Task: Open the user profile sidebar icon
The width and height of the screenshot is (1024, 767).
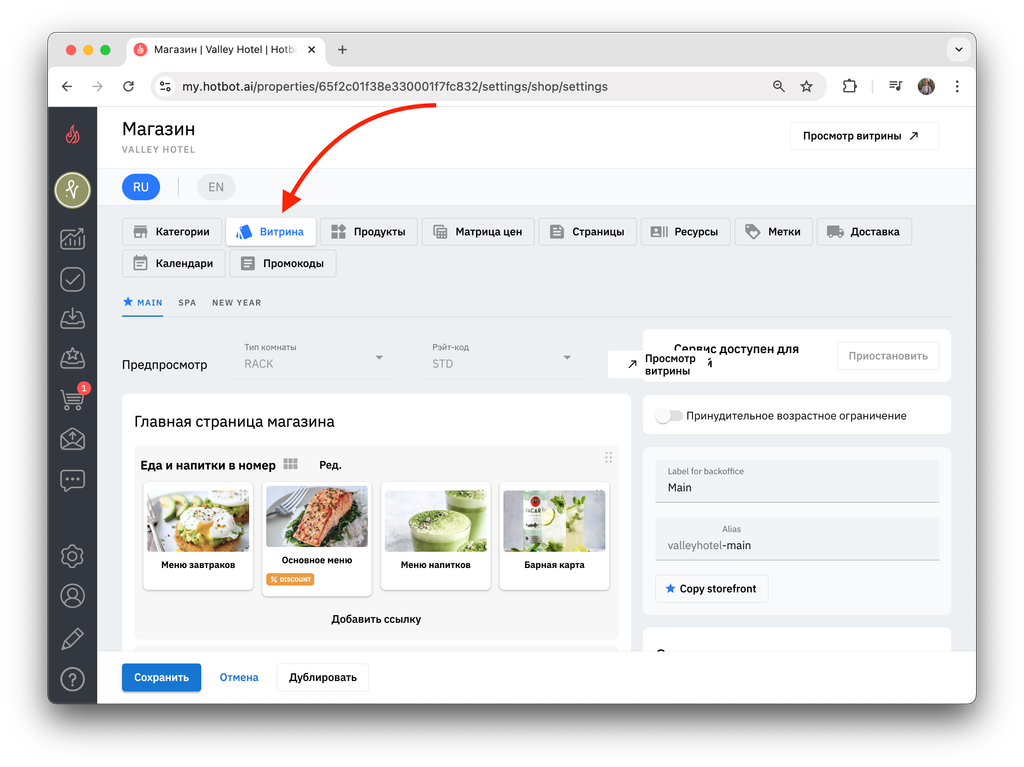Action: (x=72, y=596)
